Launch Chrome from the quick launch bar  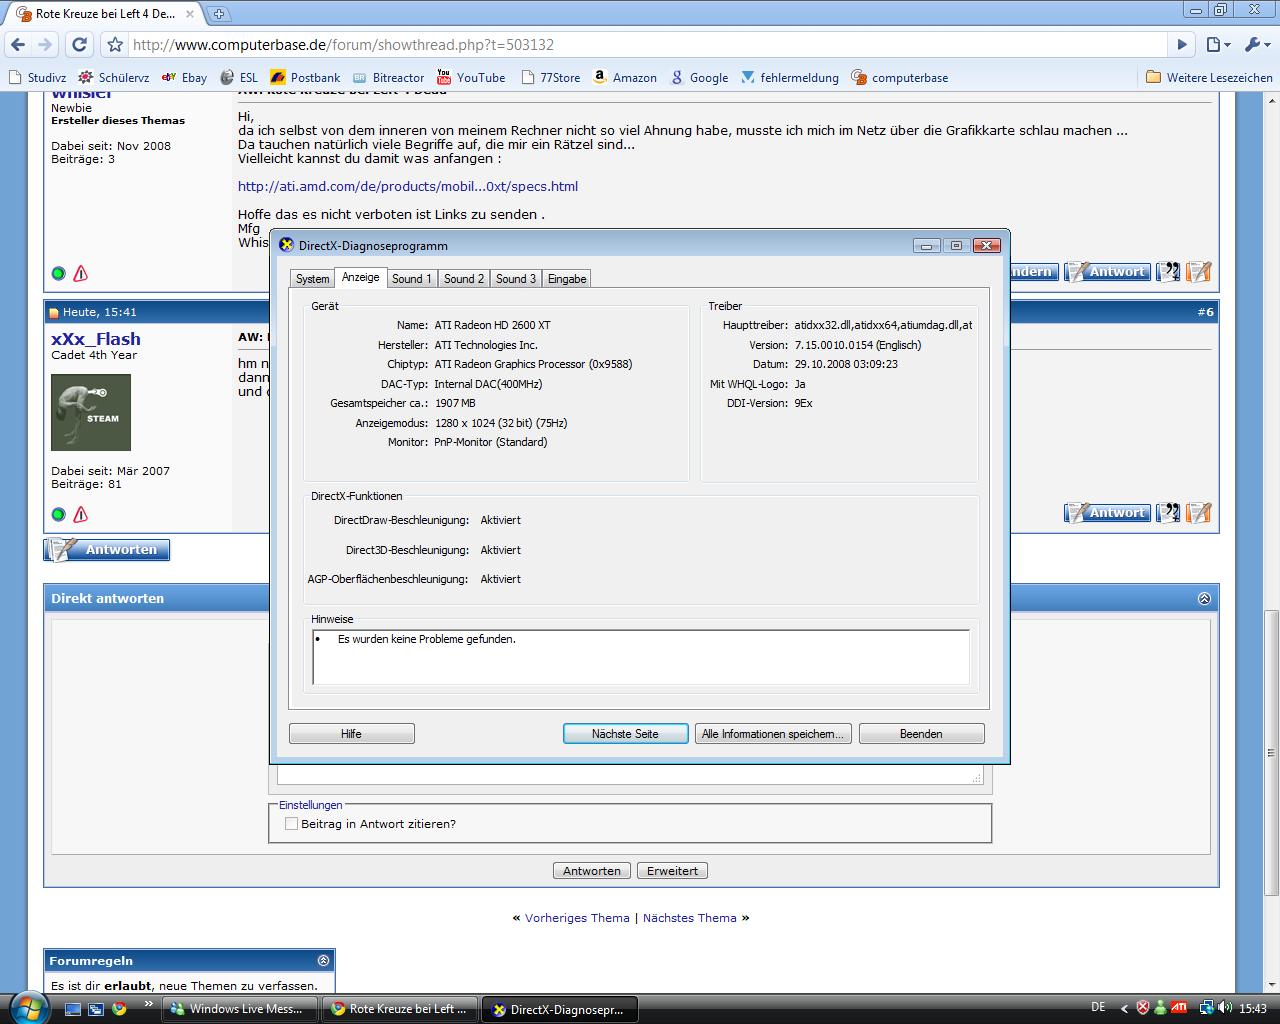point(120,1009)
